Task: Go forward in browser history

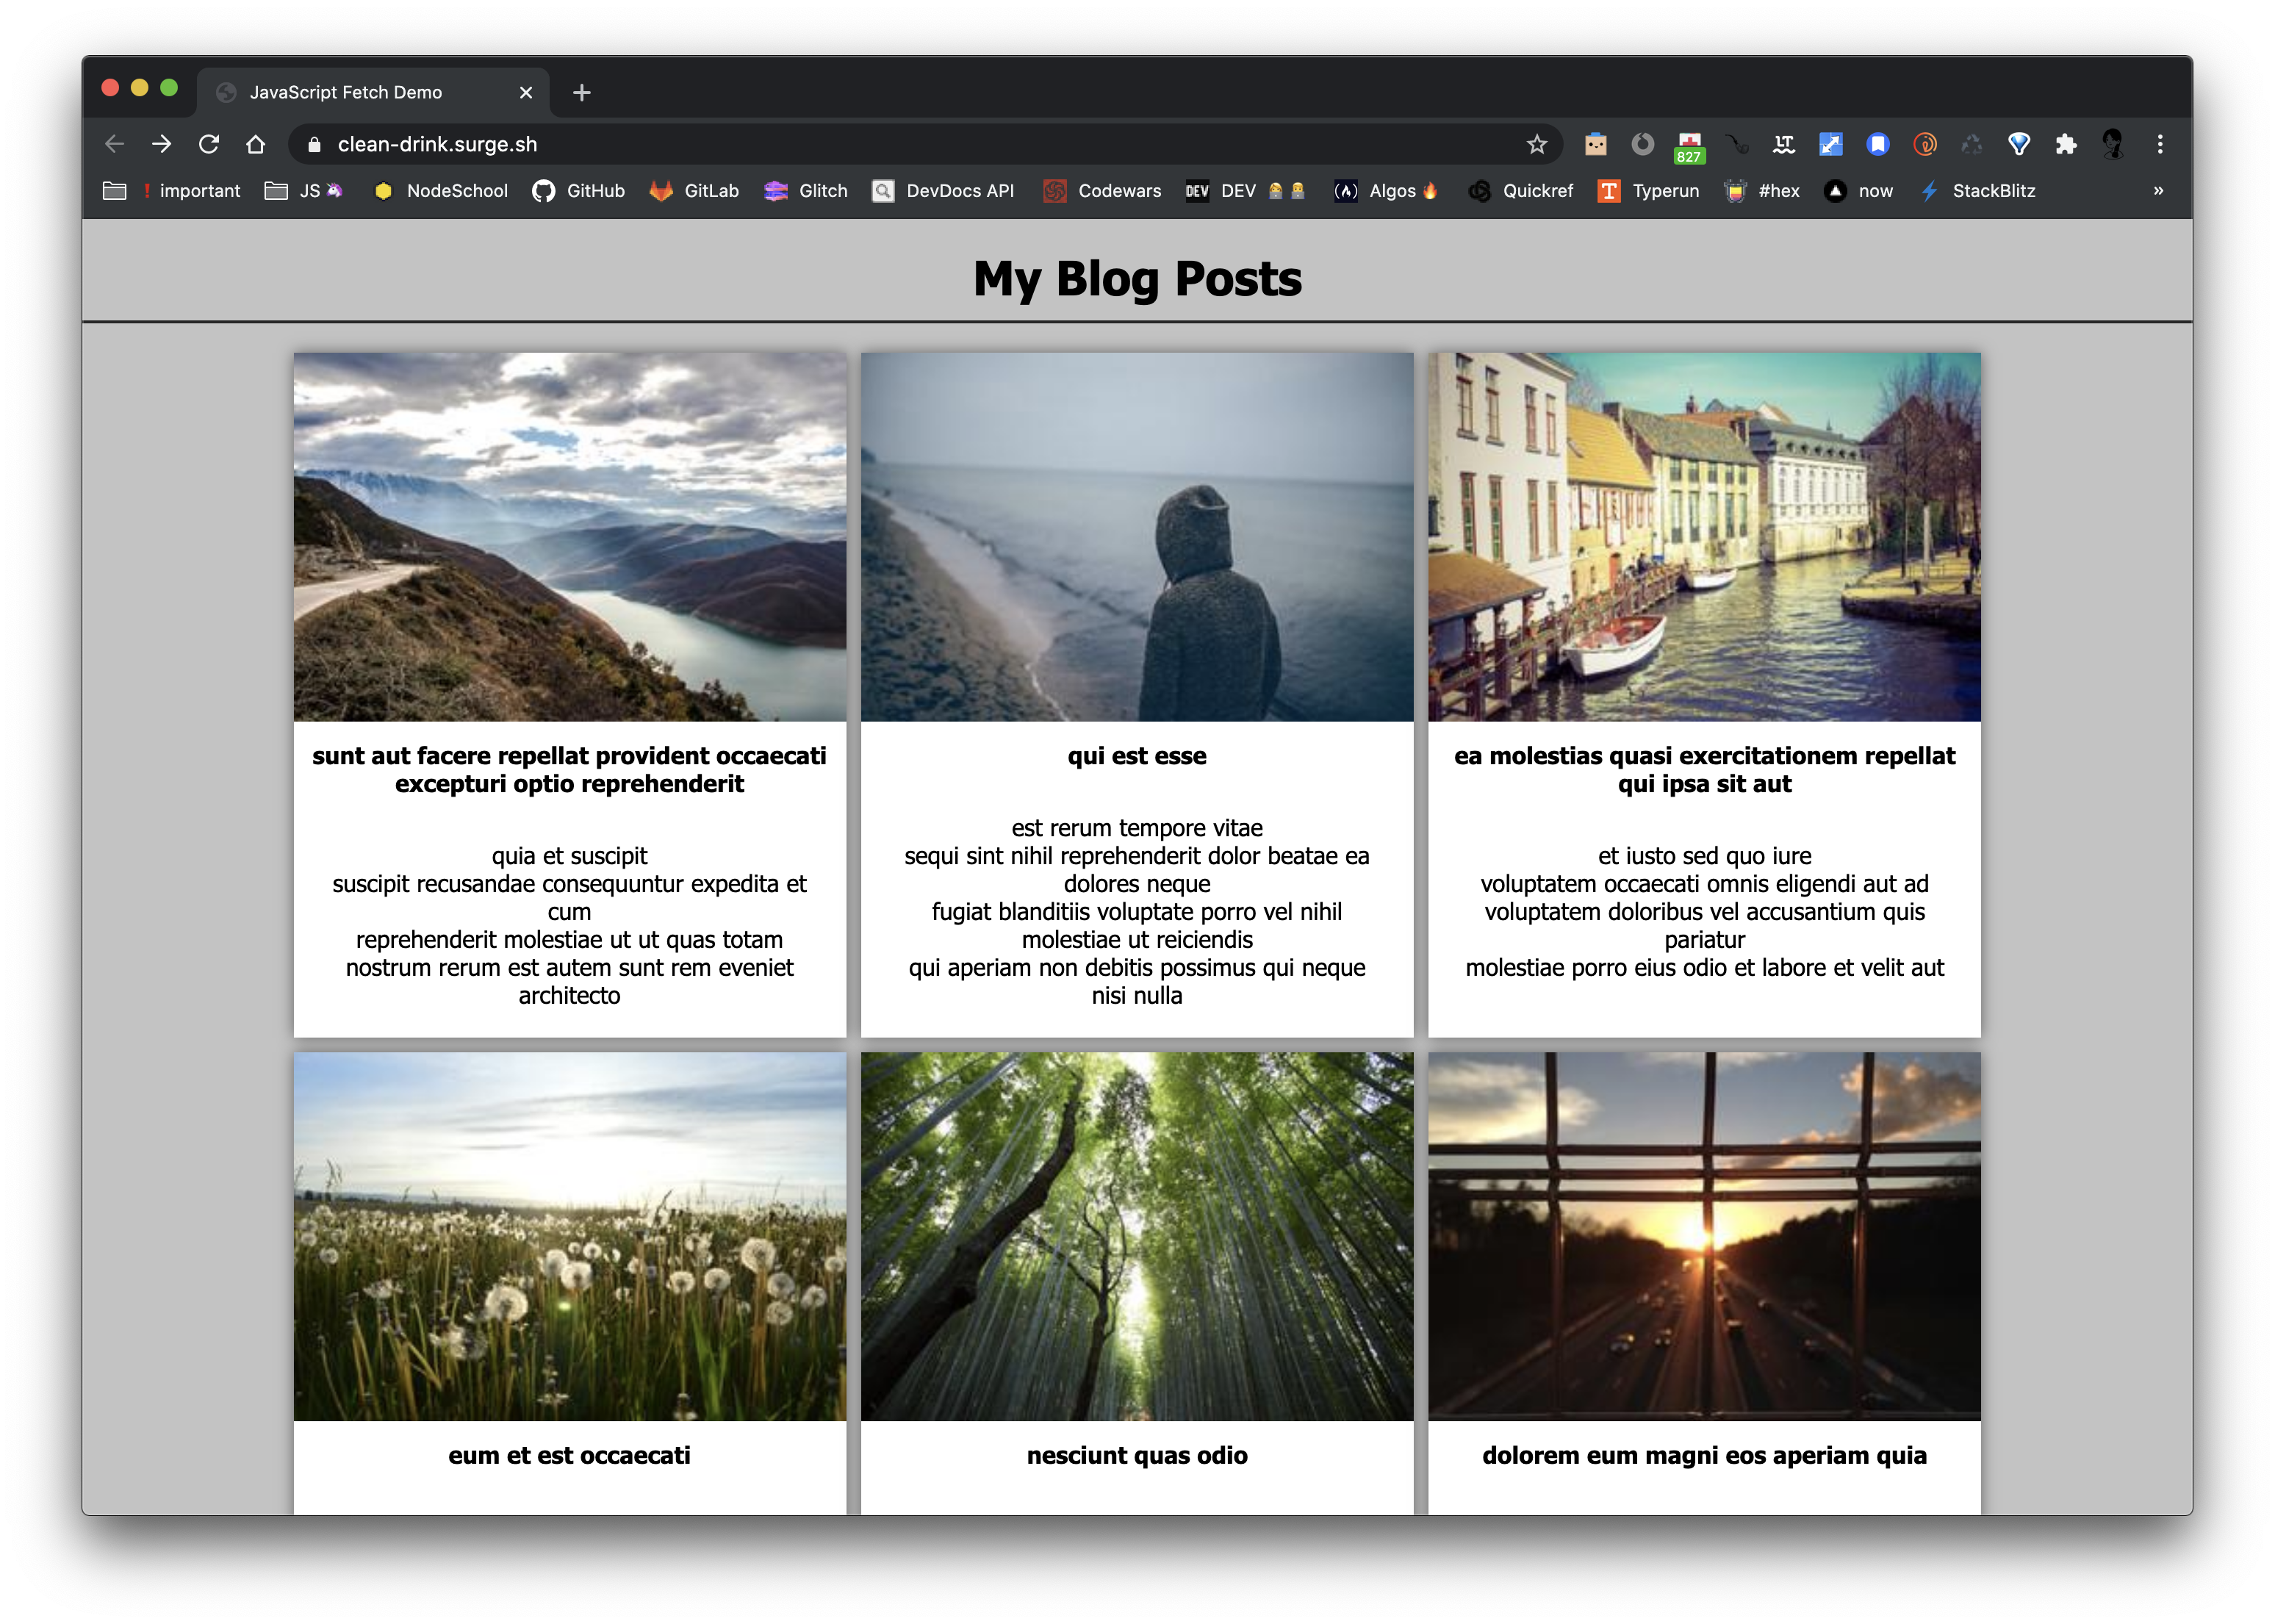Action: point(161,144)
